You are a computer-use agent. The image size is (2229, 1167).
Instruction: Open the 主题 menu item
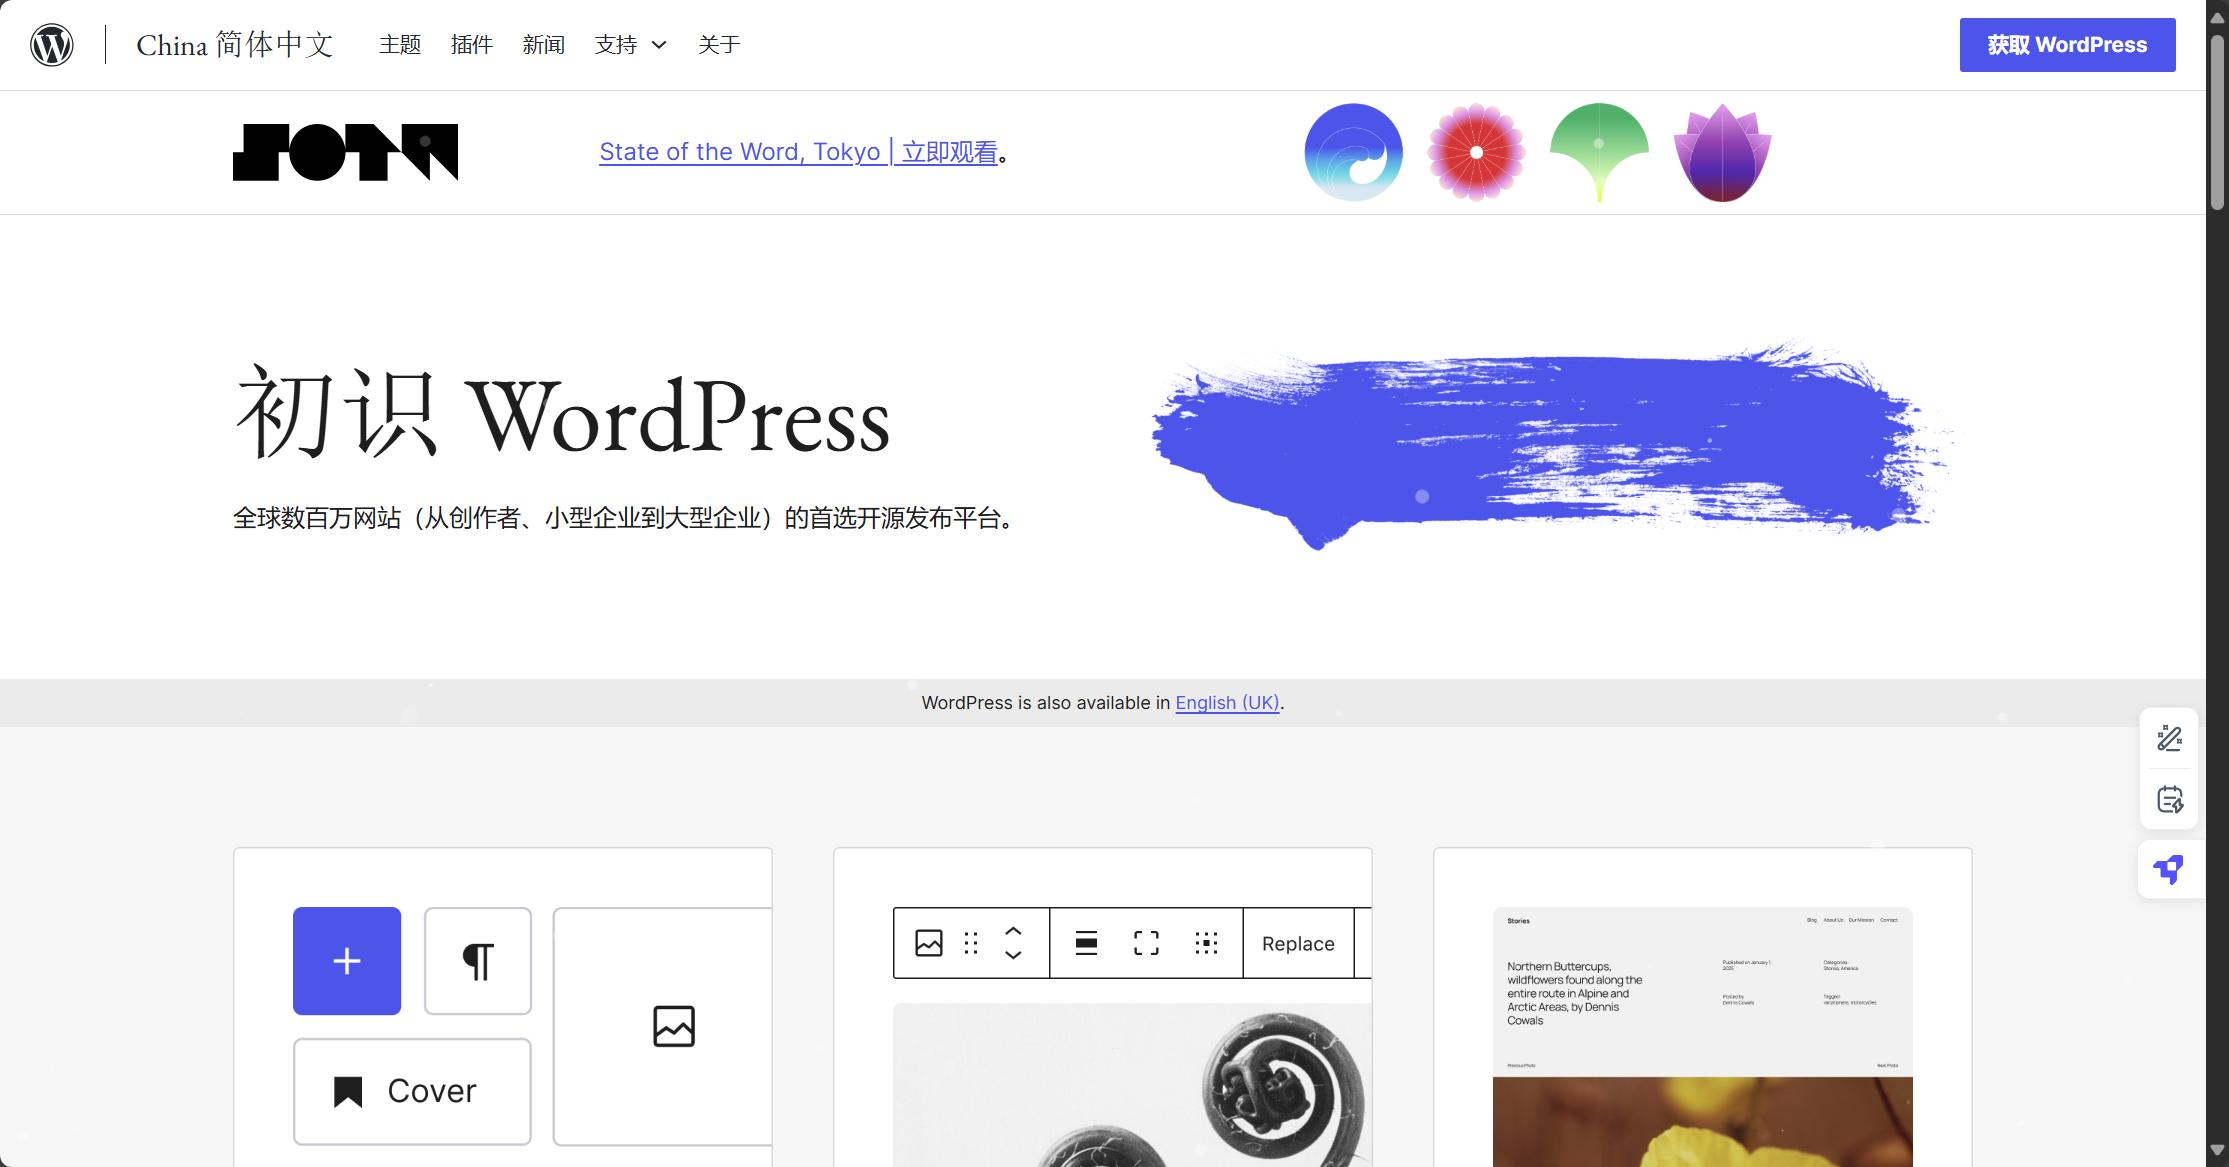pos(399,44)
